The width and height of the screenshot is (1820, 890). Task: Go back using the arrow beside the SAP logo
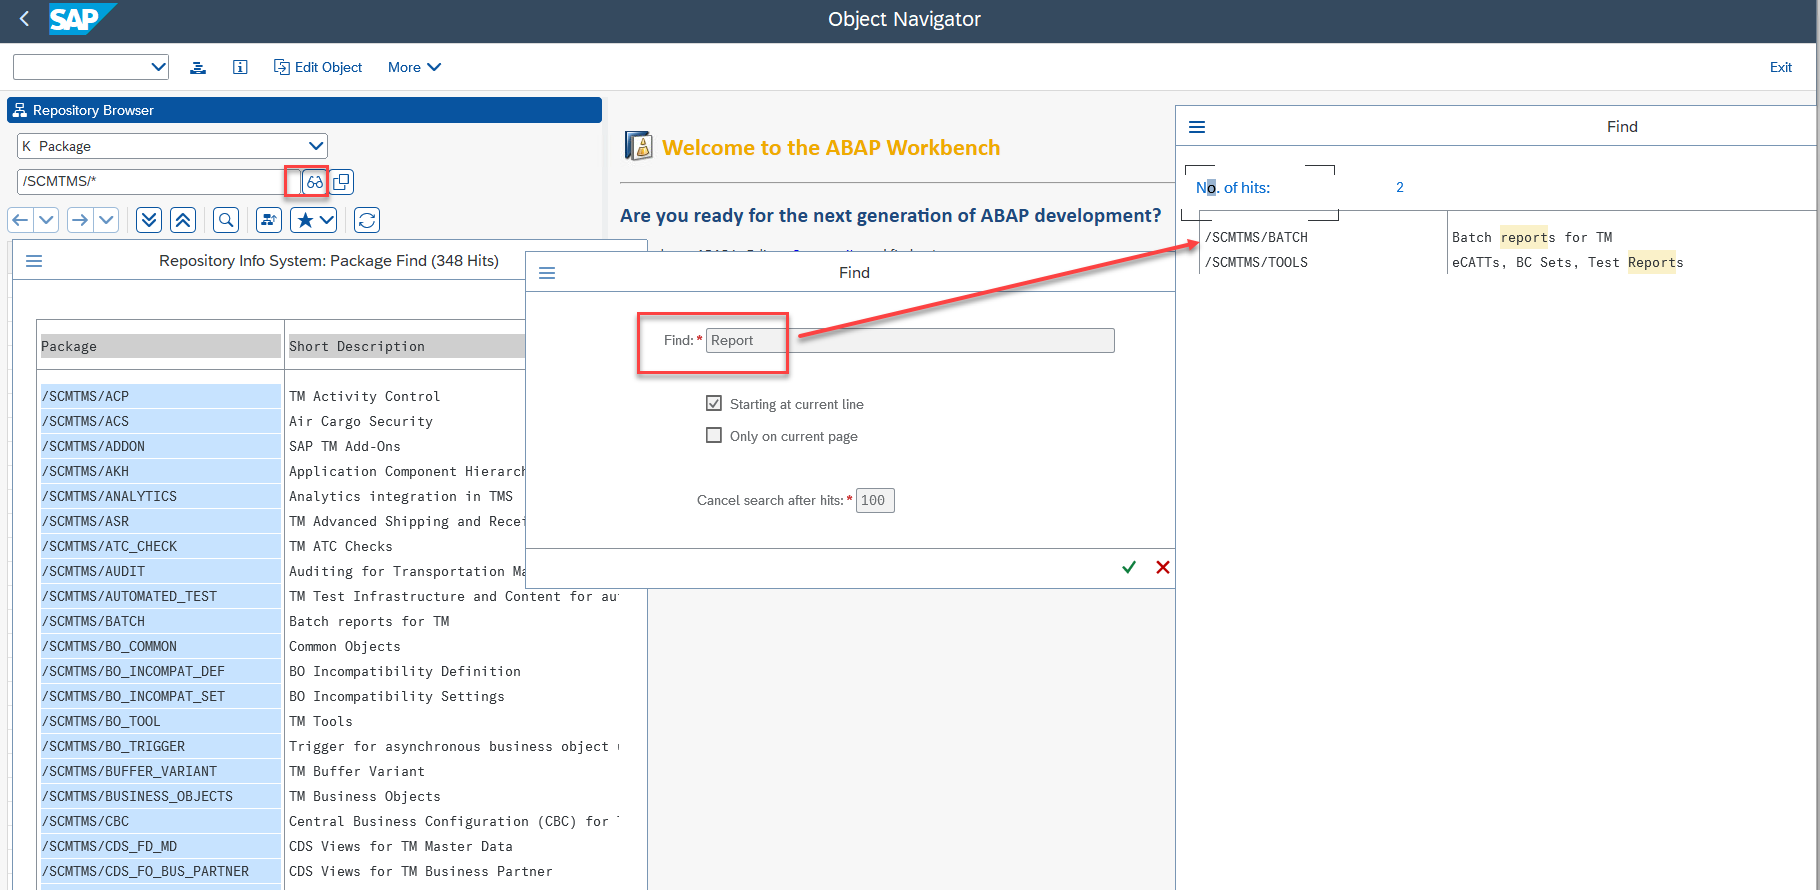(x=25, y=19)
